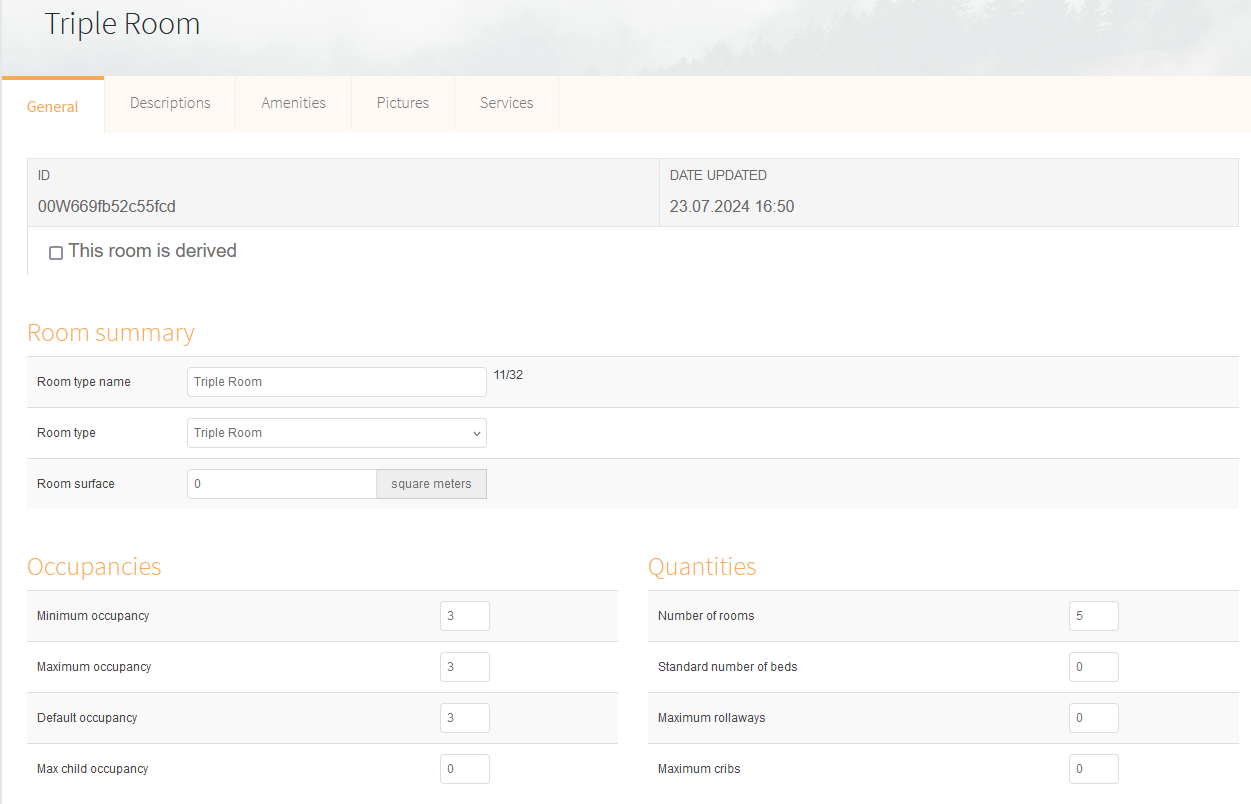Switch to the General tab

[53, 106]
